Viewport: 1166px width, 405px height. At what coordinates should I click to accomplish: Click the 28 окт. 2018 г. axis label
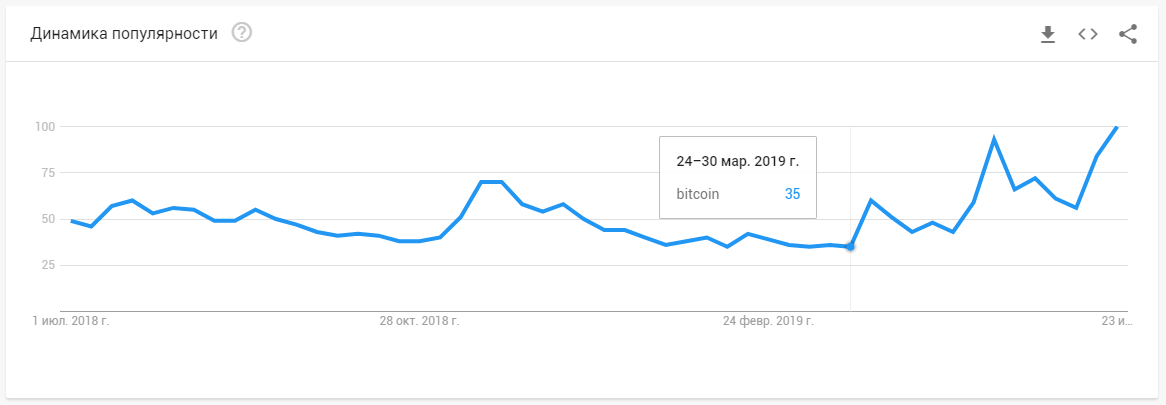tap(419, 321)
